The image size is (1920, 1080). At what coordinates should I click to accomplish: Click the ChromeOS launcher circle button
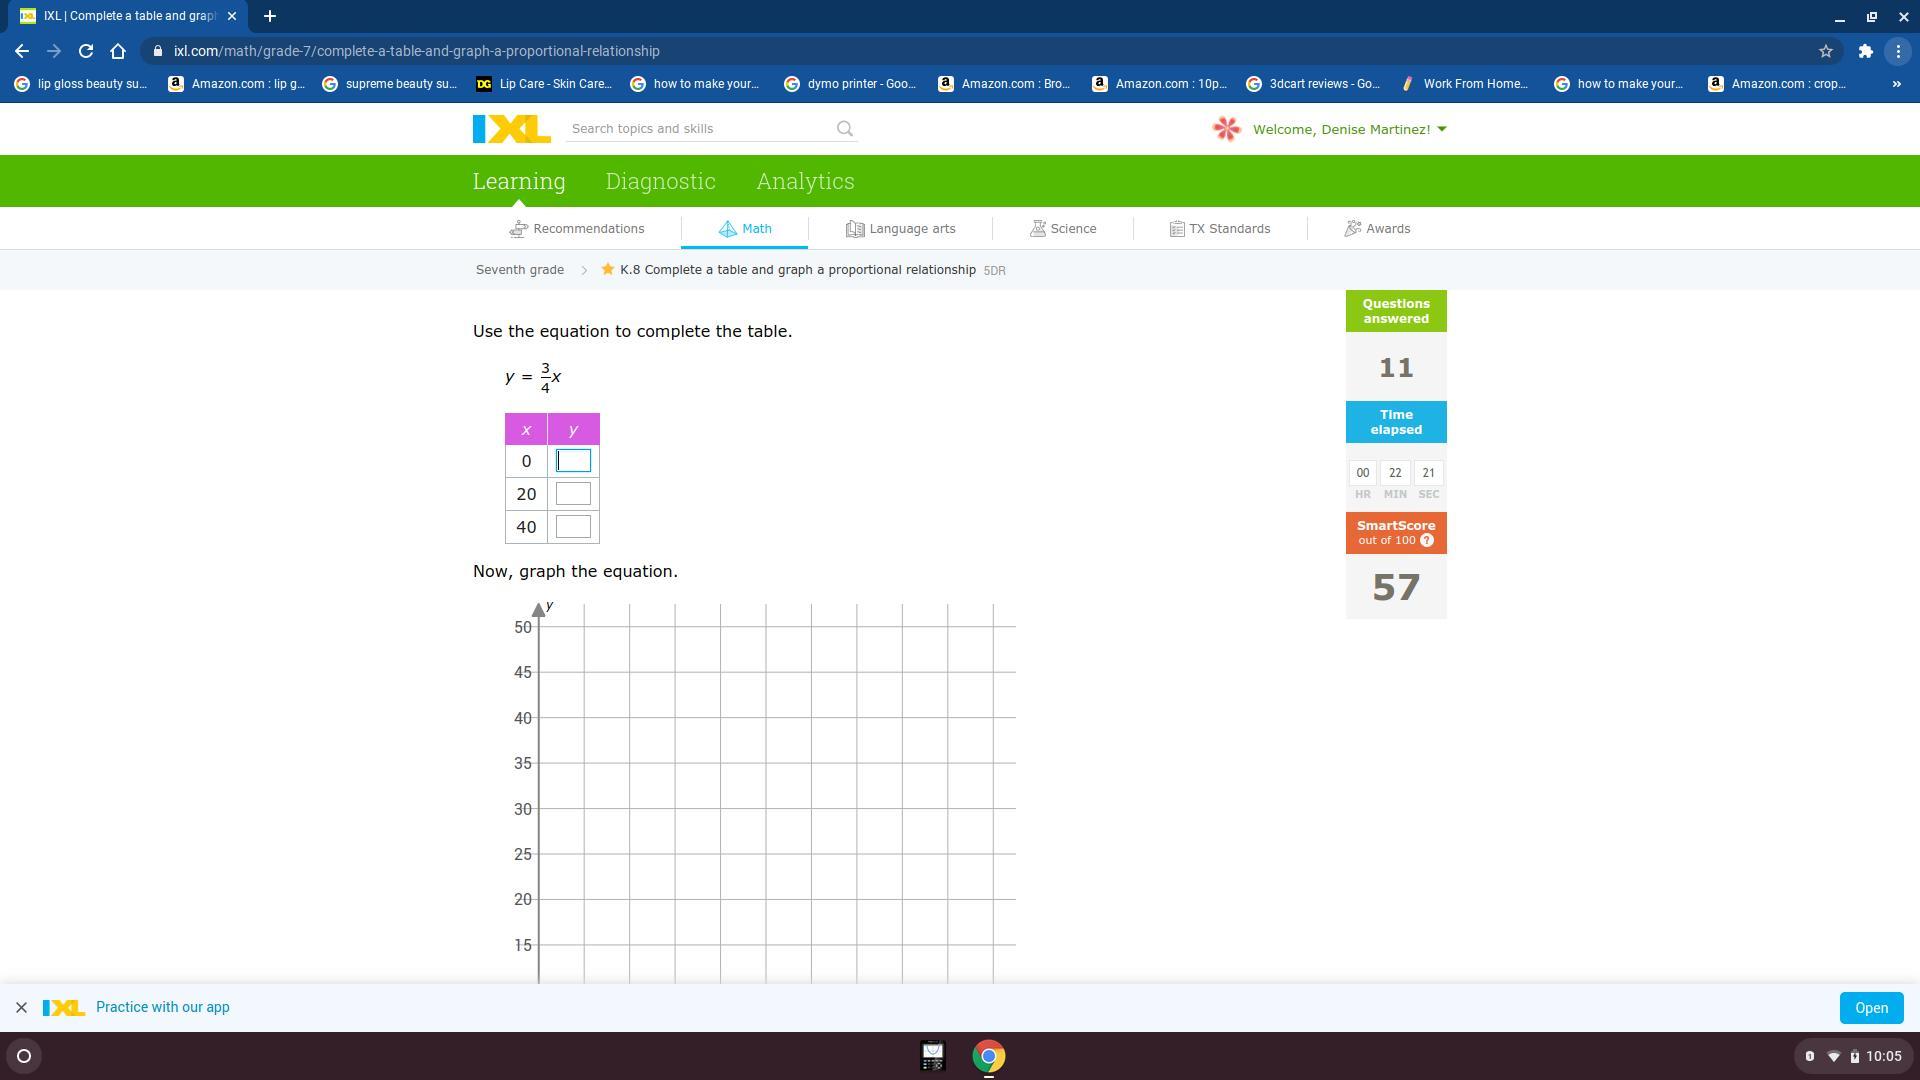24,1056
